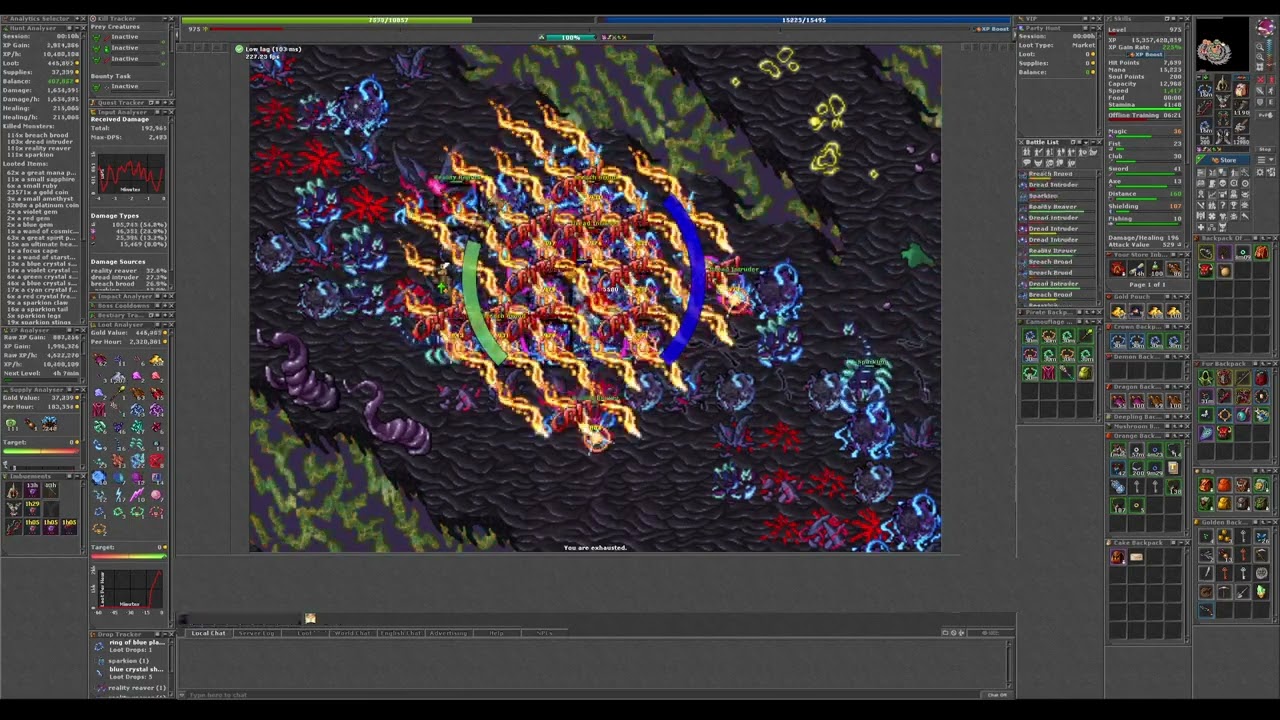This screenshot has height=720, width=1280.
Task: Switch to the Local Chat tab
Action: click(x=209, y=633)
